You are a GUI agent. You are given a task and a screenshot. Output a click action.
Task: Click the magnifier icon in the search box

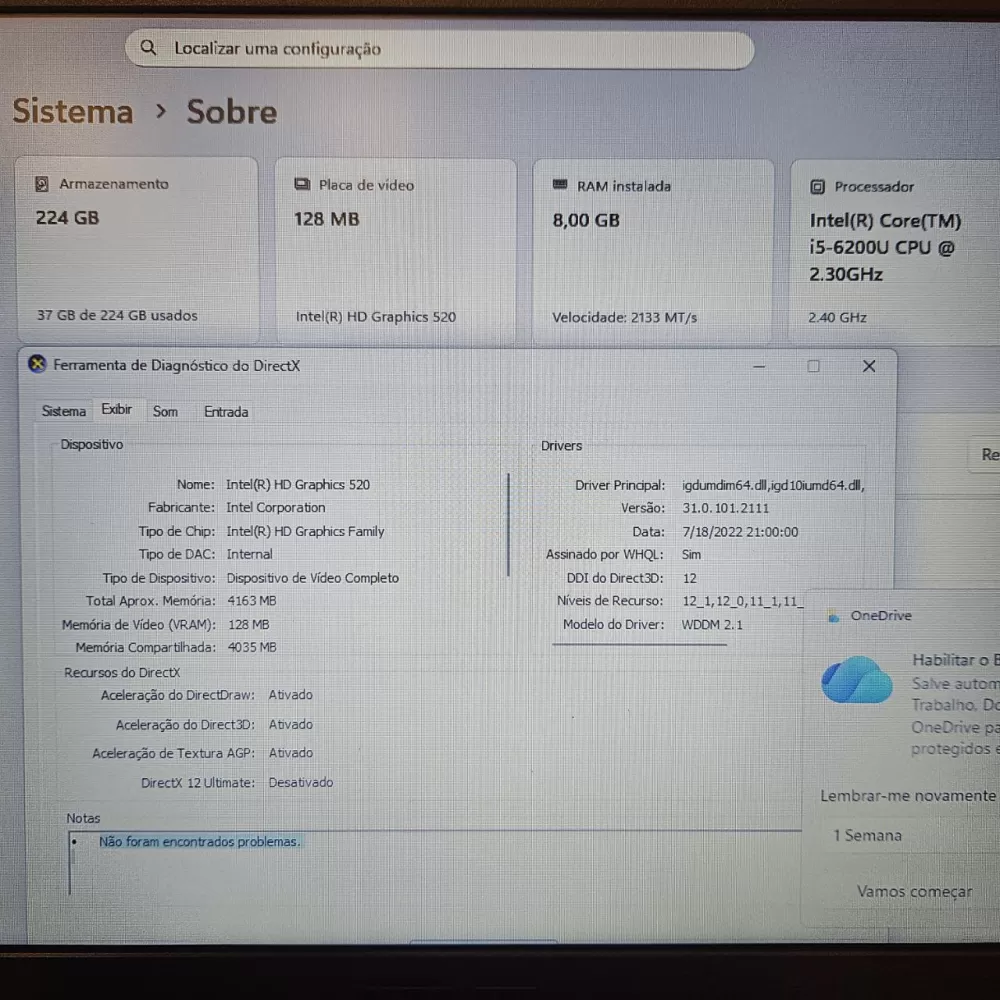pos(149,48)
